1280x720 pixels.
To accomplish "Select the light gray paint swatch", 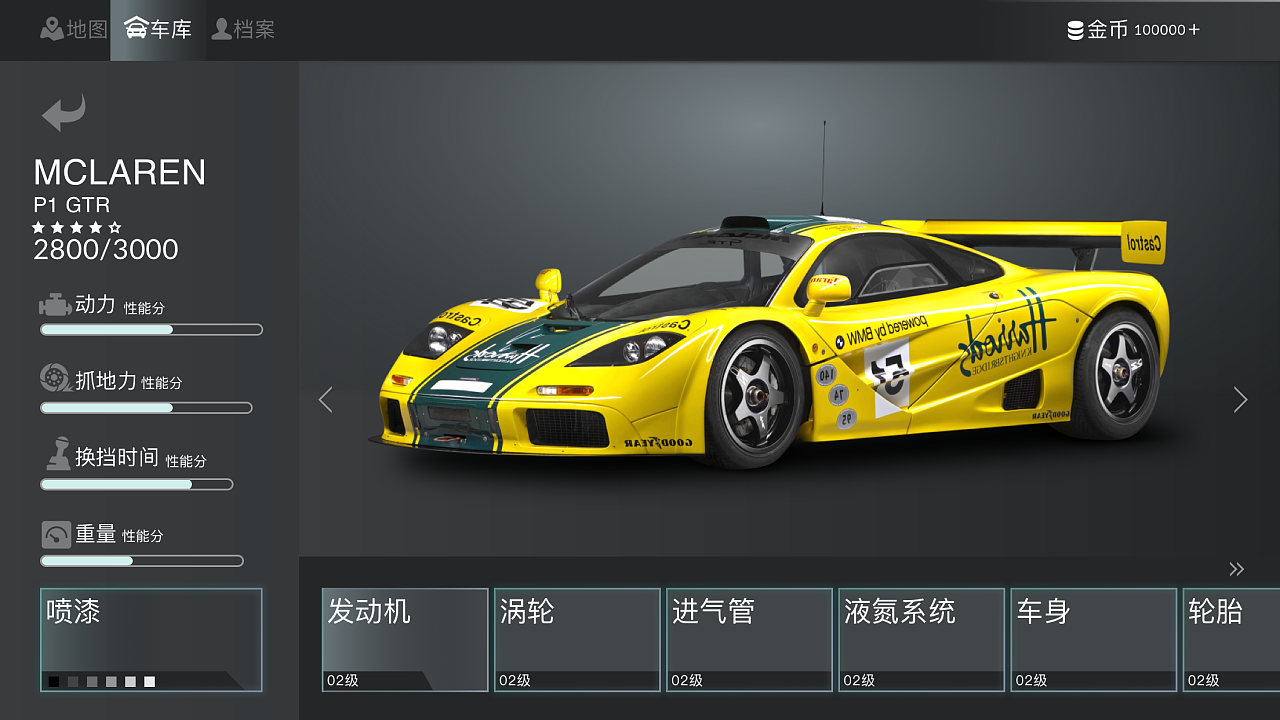I will [111, 682].
